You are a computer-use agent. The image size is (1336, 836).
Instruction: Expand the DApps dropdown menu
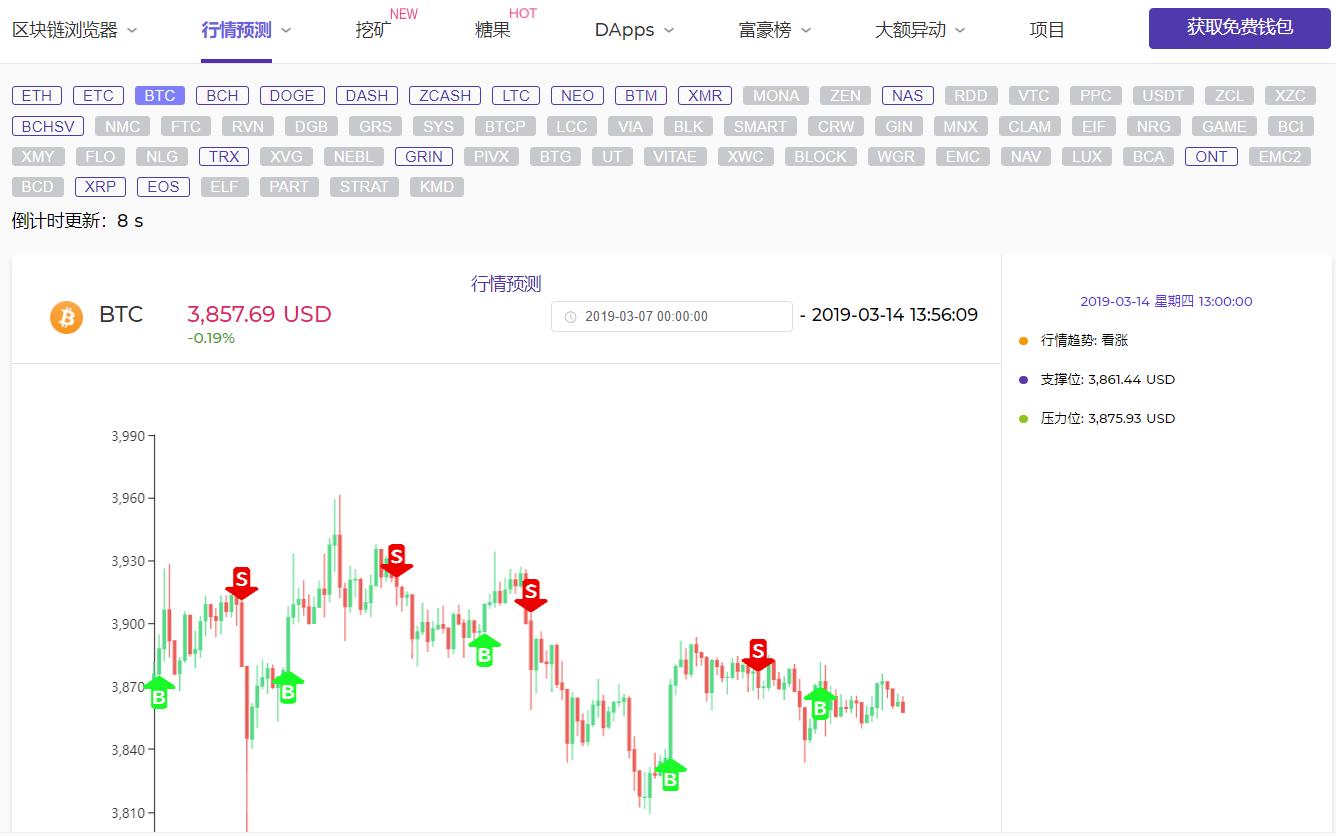click(x=634, y=30)
